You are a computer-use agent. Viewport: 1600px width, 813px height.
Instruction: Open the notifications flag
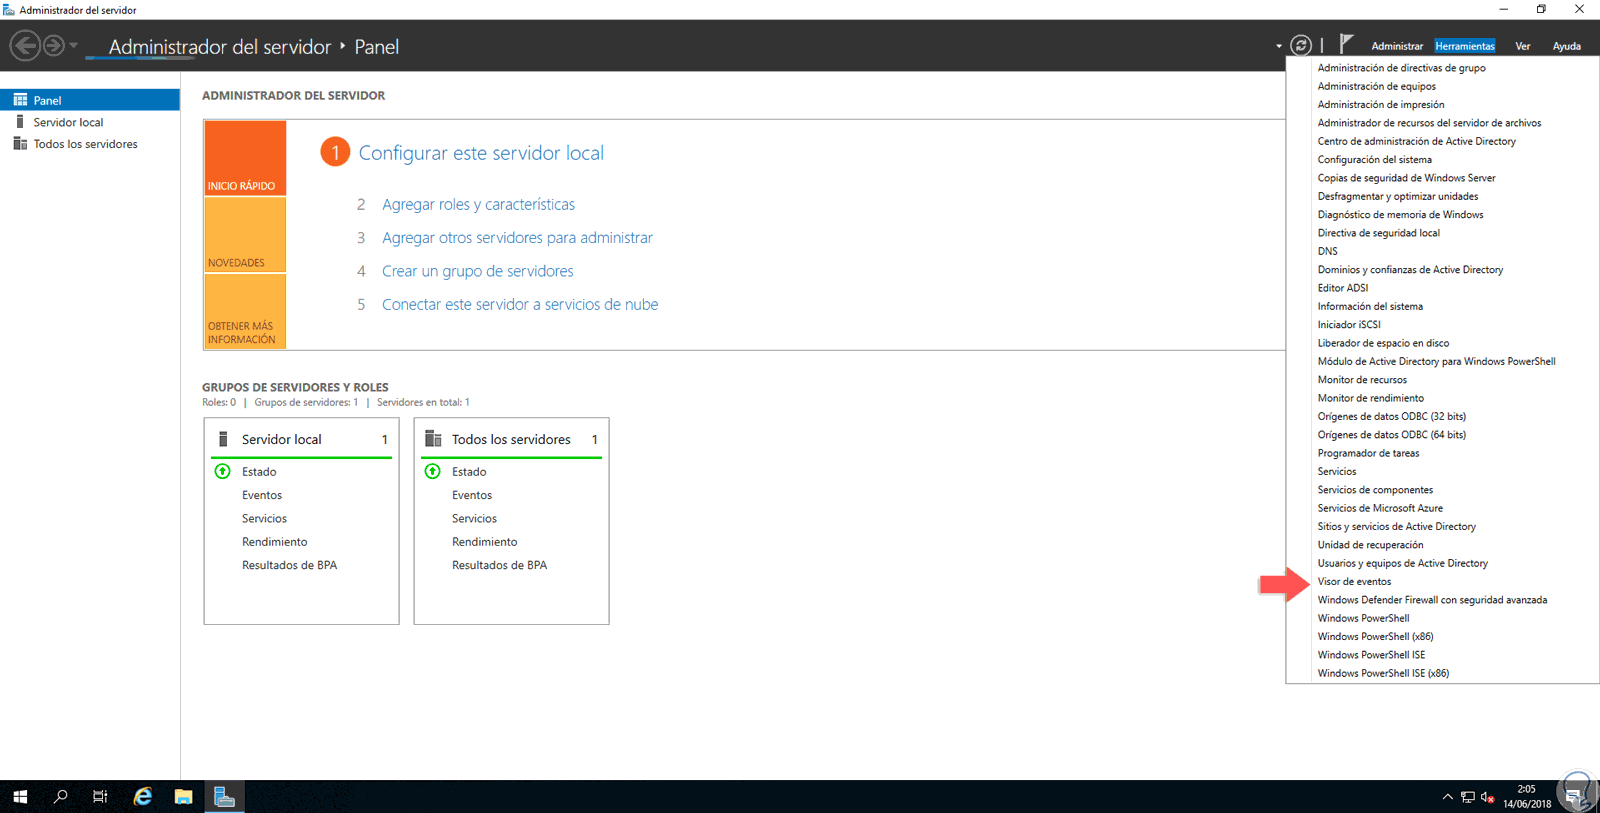[x=1346, y=44]
